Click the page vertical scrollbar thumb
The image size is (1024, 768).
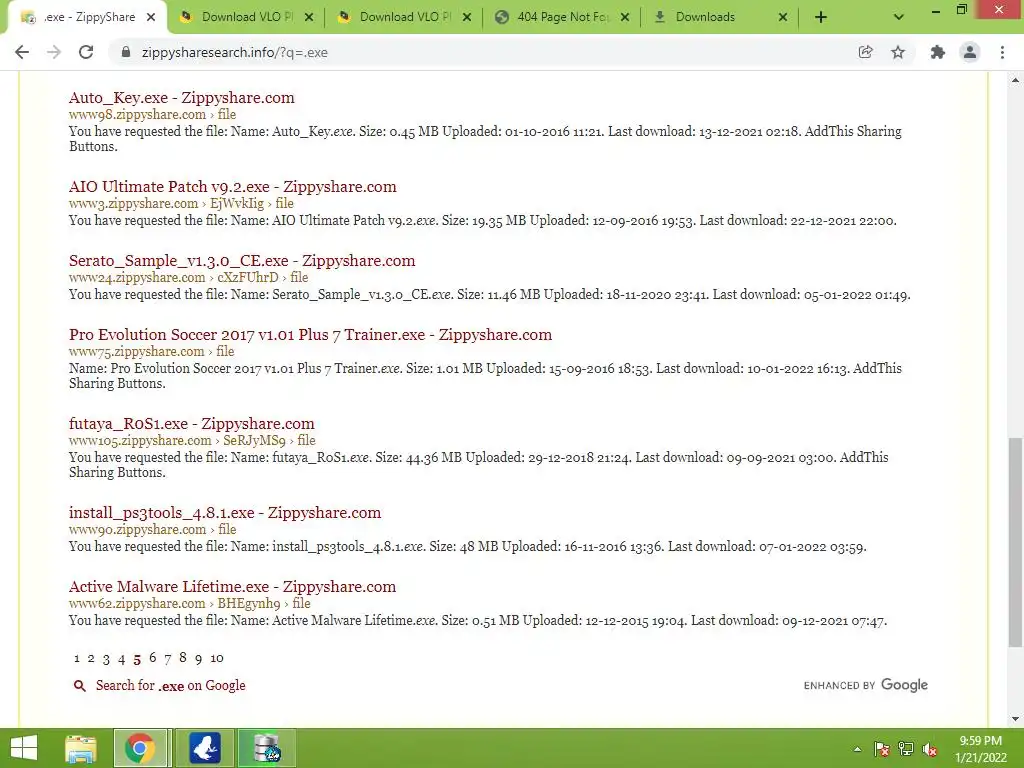[1015, 542]
